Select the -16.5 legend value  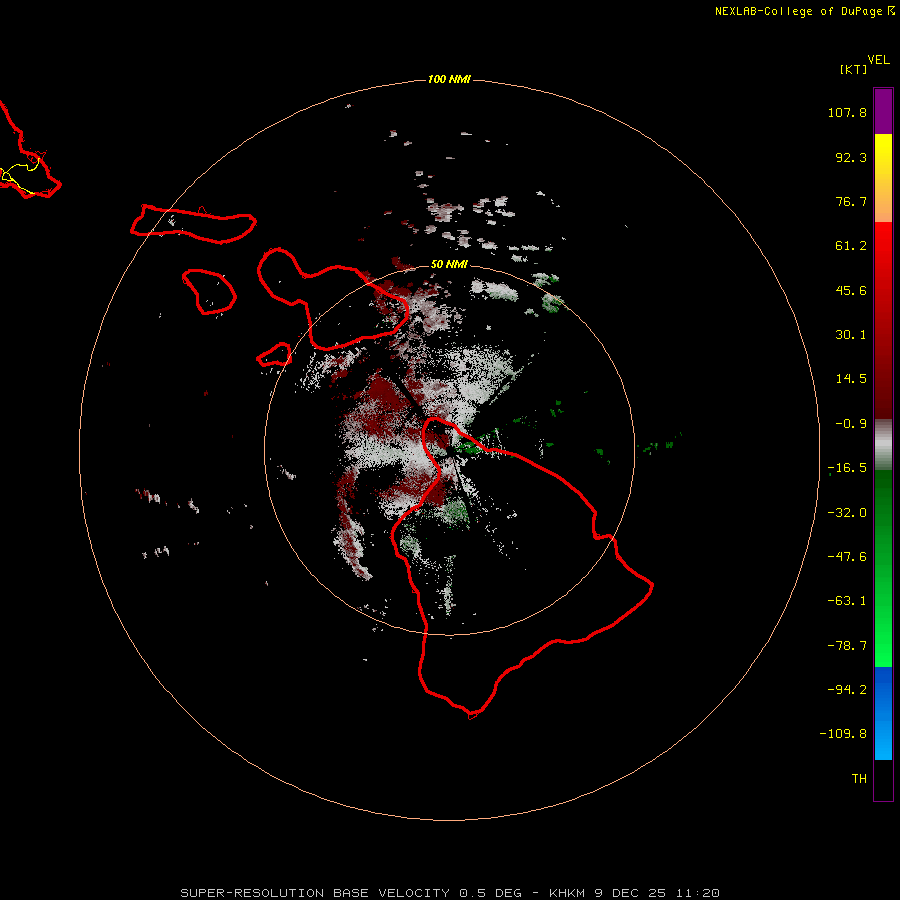[x=847, y=468]
